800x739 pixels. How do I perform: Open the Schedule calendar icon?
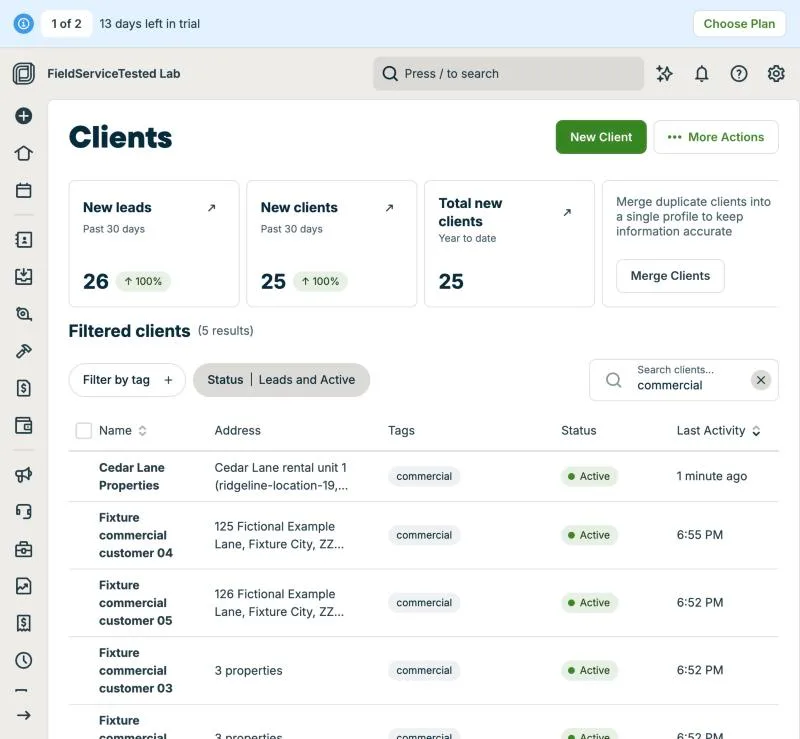tap(23, 190)
